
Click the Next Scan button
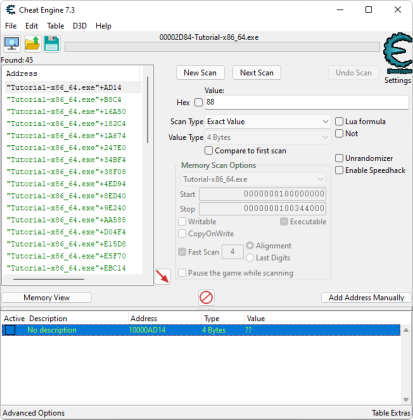257,73
